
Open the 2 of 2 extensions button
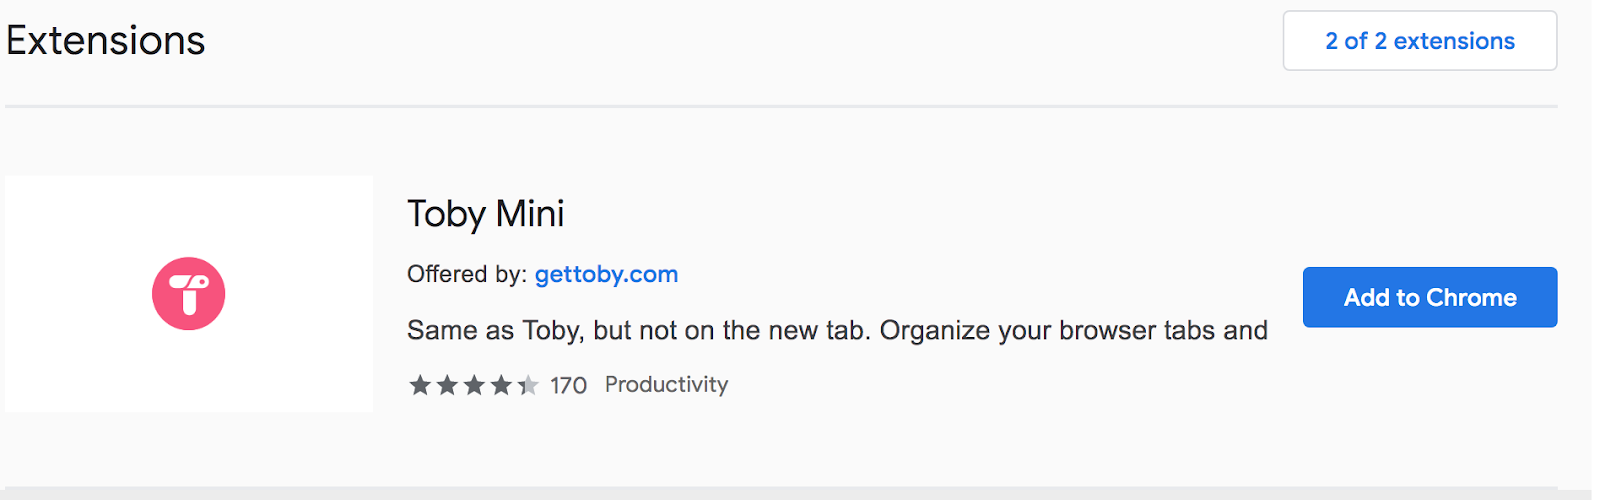click(1420, 41)
